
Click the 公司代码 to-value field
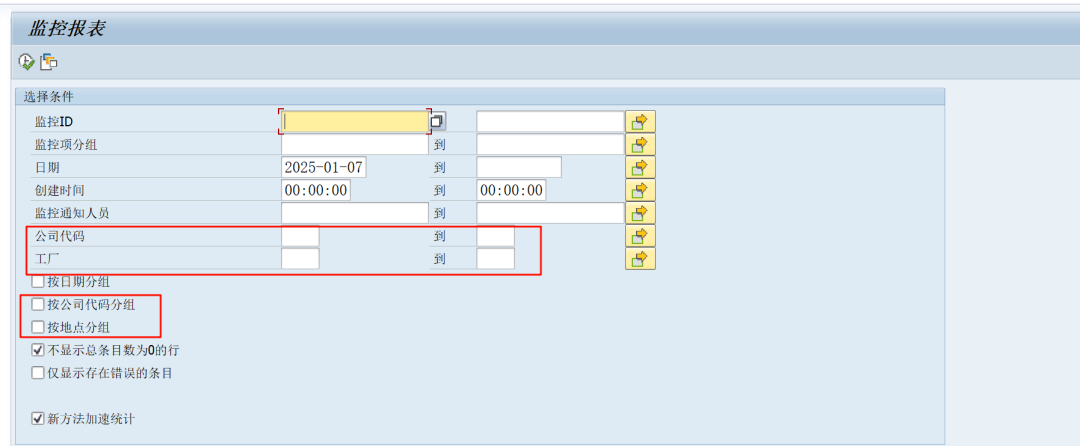click(495, 235)
